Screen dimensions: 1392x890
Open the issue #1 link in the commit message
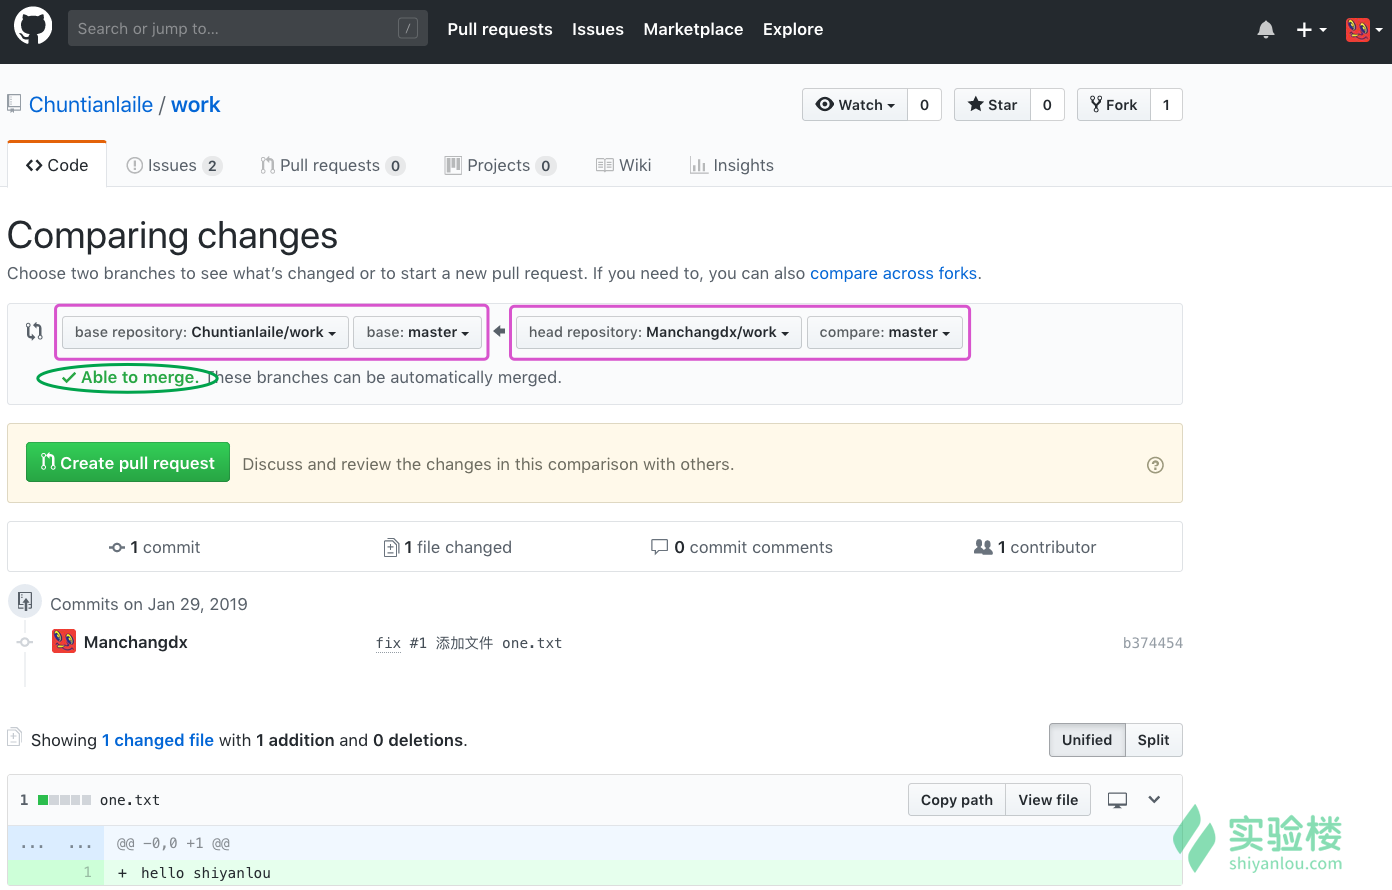(x=418, y=643)
